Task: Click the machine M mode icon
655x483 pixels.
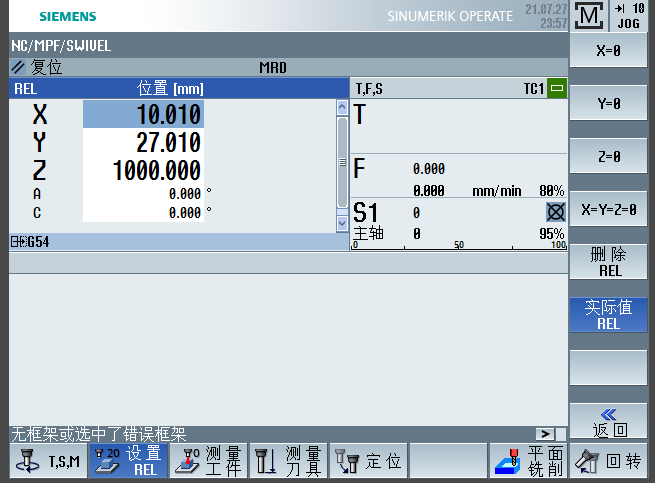Action: coord(589,16)
